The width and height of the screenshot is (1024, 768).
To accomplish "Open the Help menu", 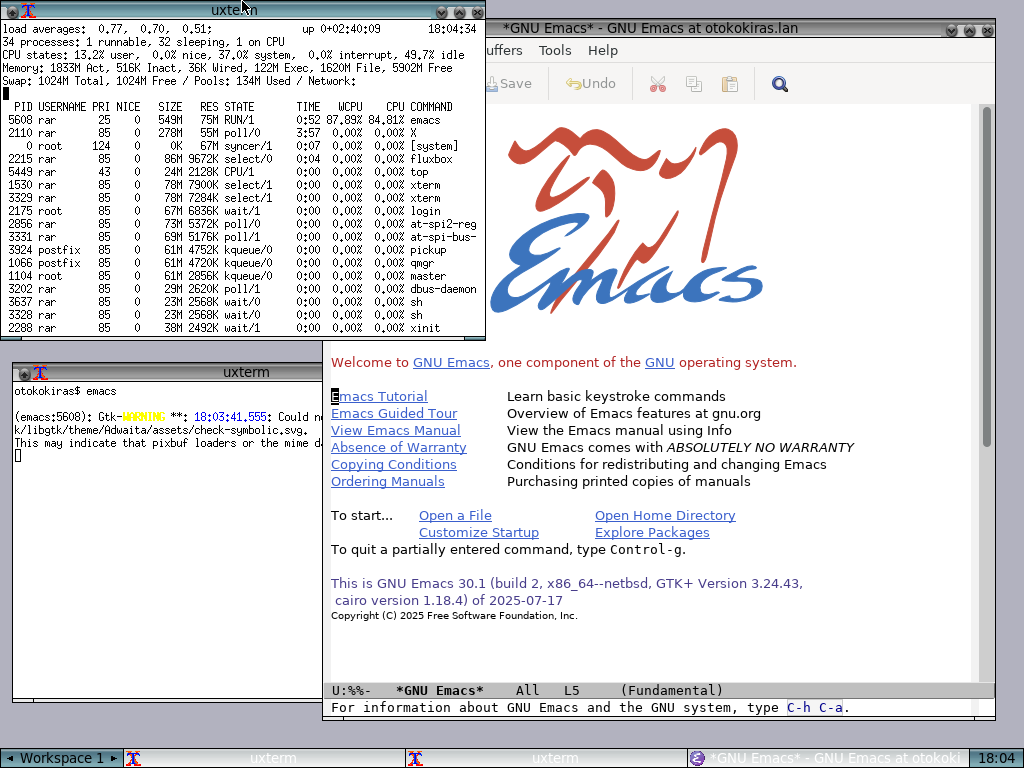I will coord(603,50).
